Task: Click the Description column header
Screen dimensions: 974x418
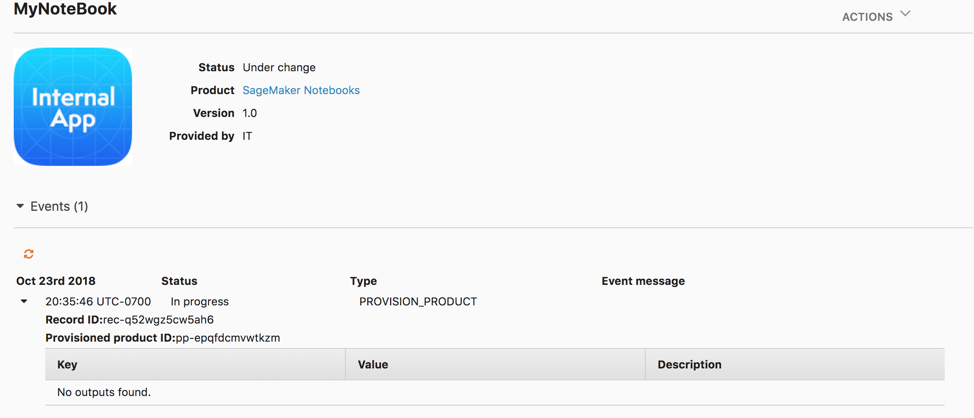Action: pos(689,364)
